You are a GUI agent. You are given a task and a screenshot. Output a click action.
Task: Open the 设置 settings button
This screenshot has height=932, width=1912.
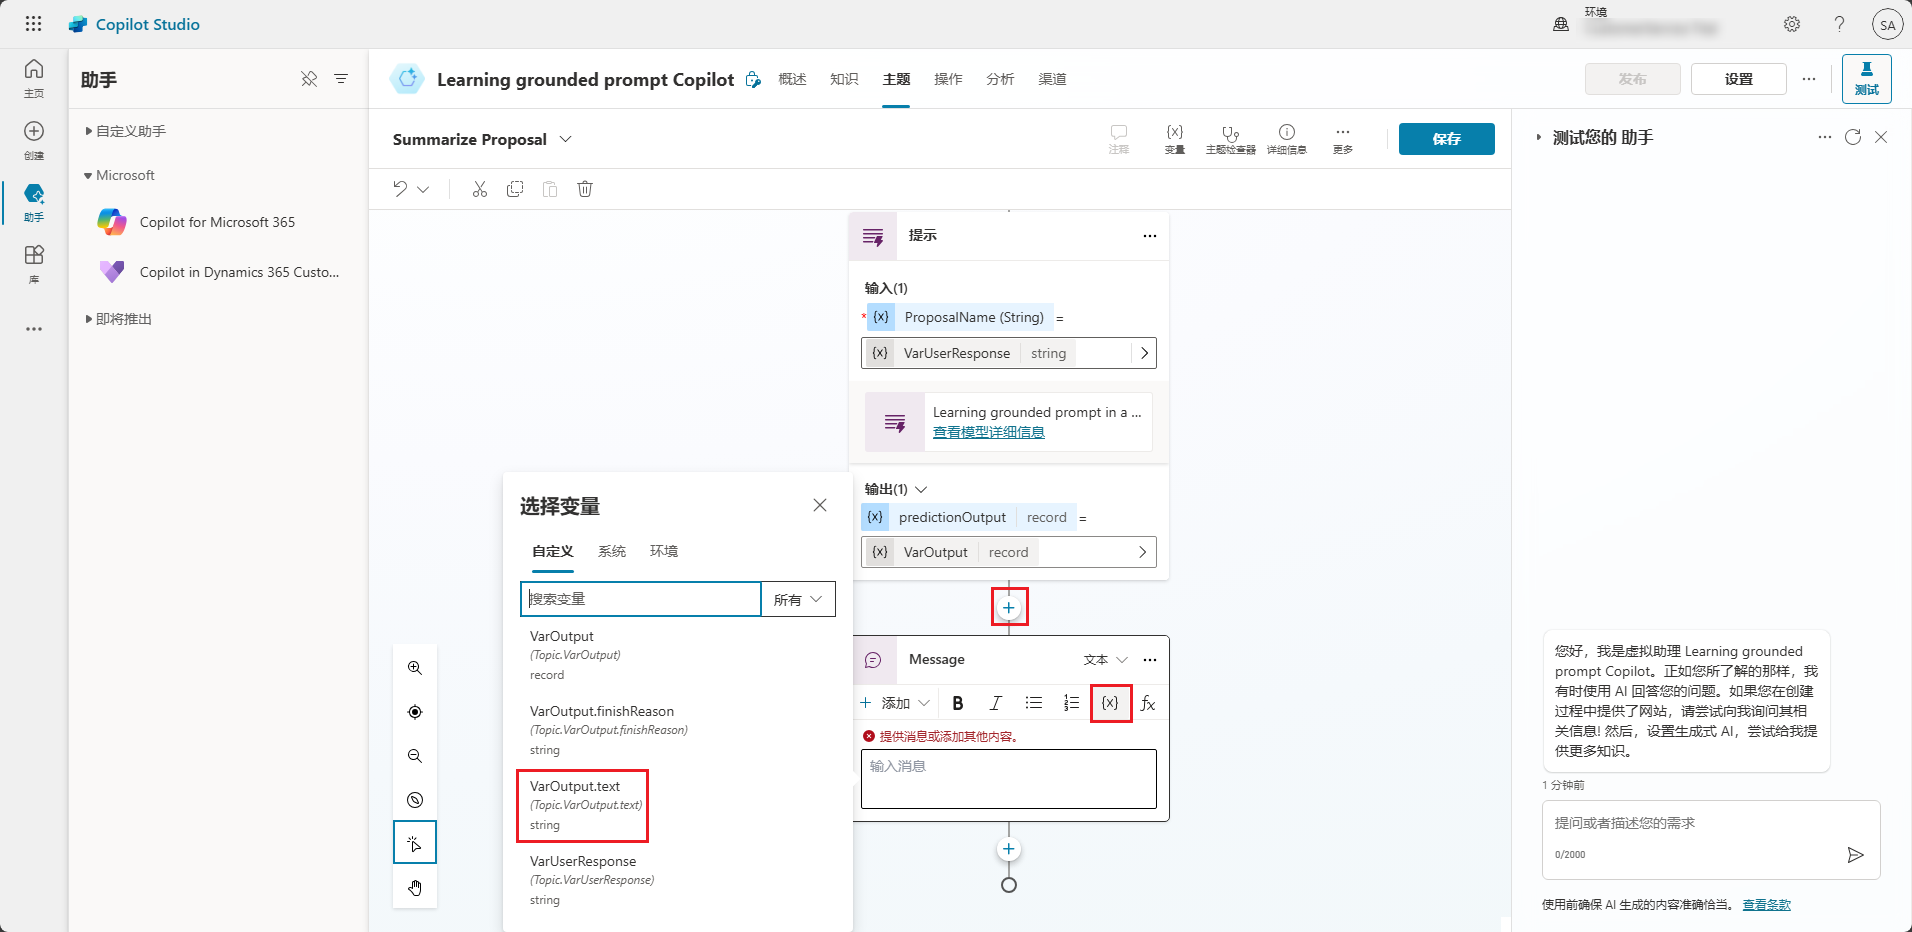pyautogui.click(x=1739, y=79)
